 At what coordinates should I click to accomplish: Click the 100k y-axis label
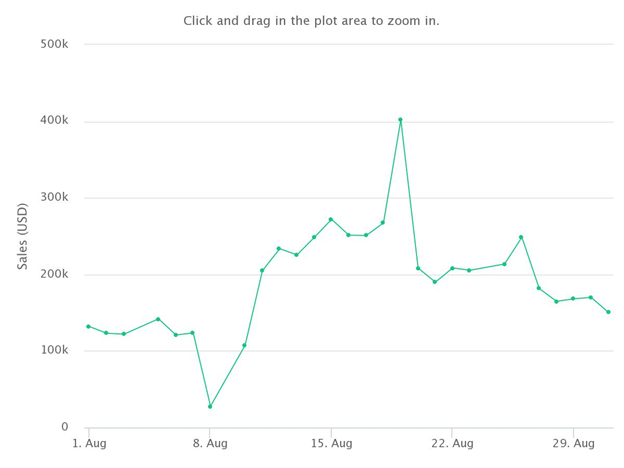(54, 350)
